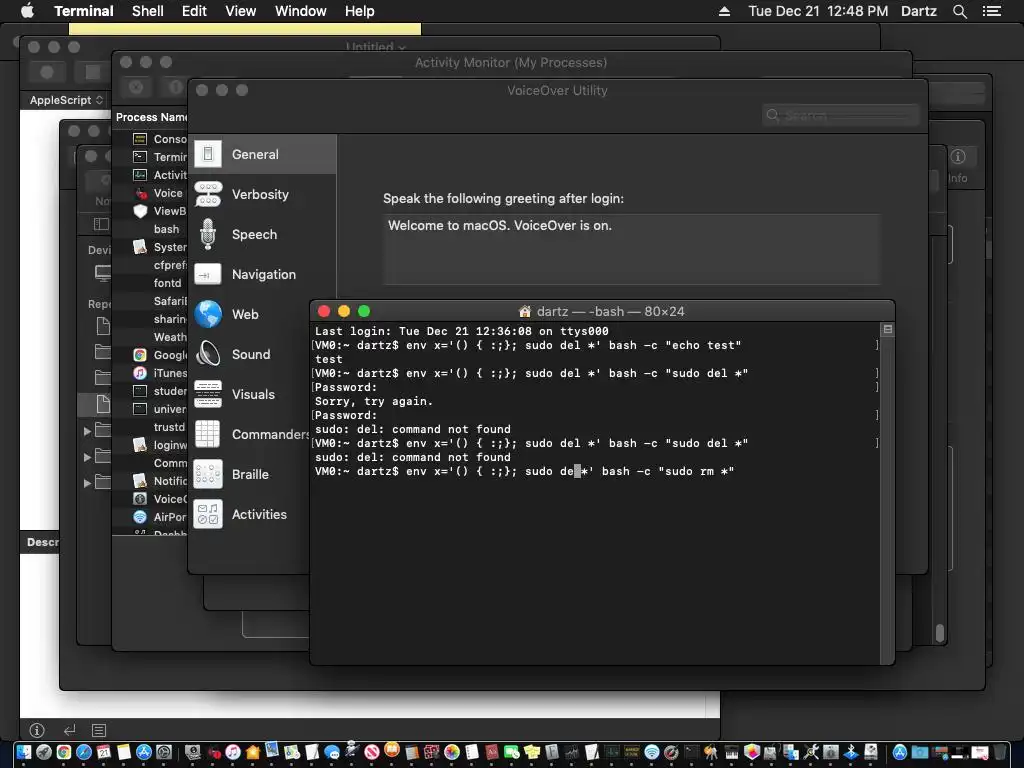
Task: Show Script Editor description info button
Action: [x=37, y=729]
